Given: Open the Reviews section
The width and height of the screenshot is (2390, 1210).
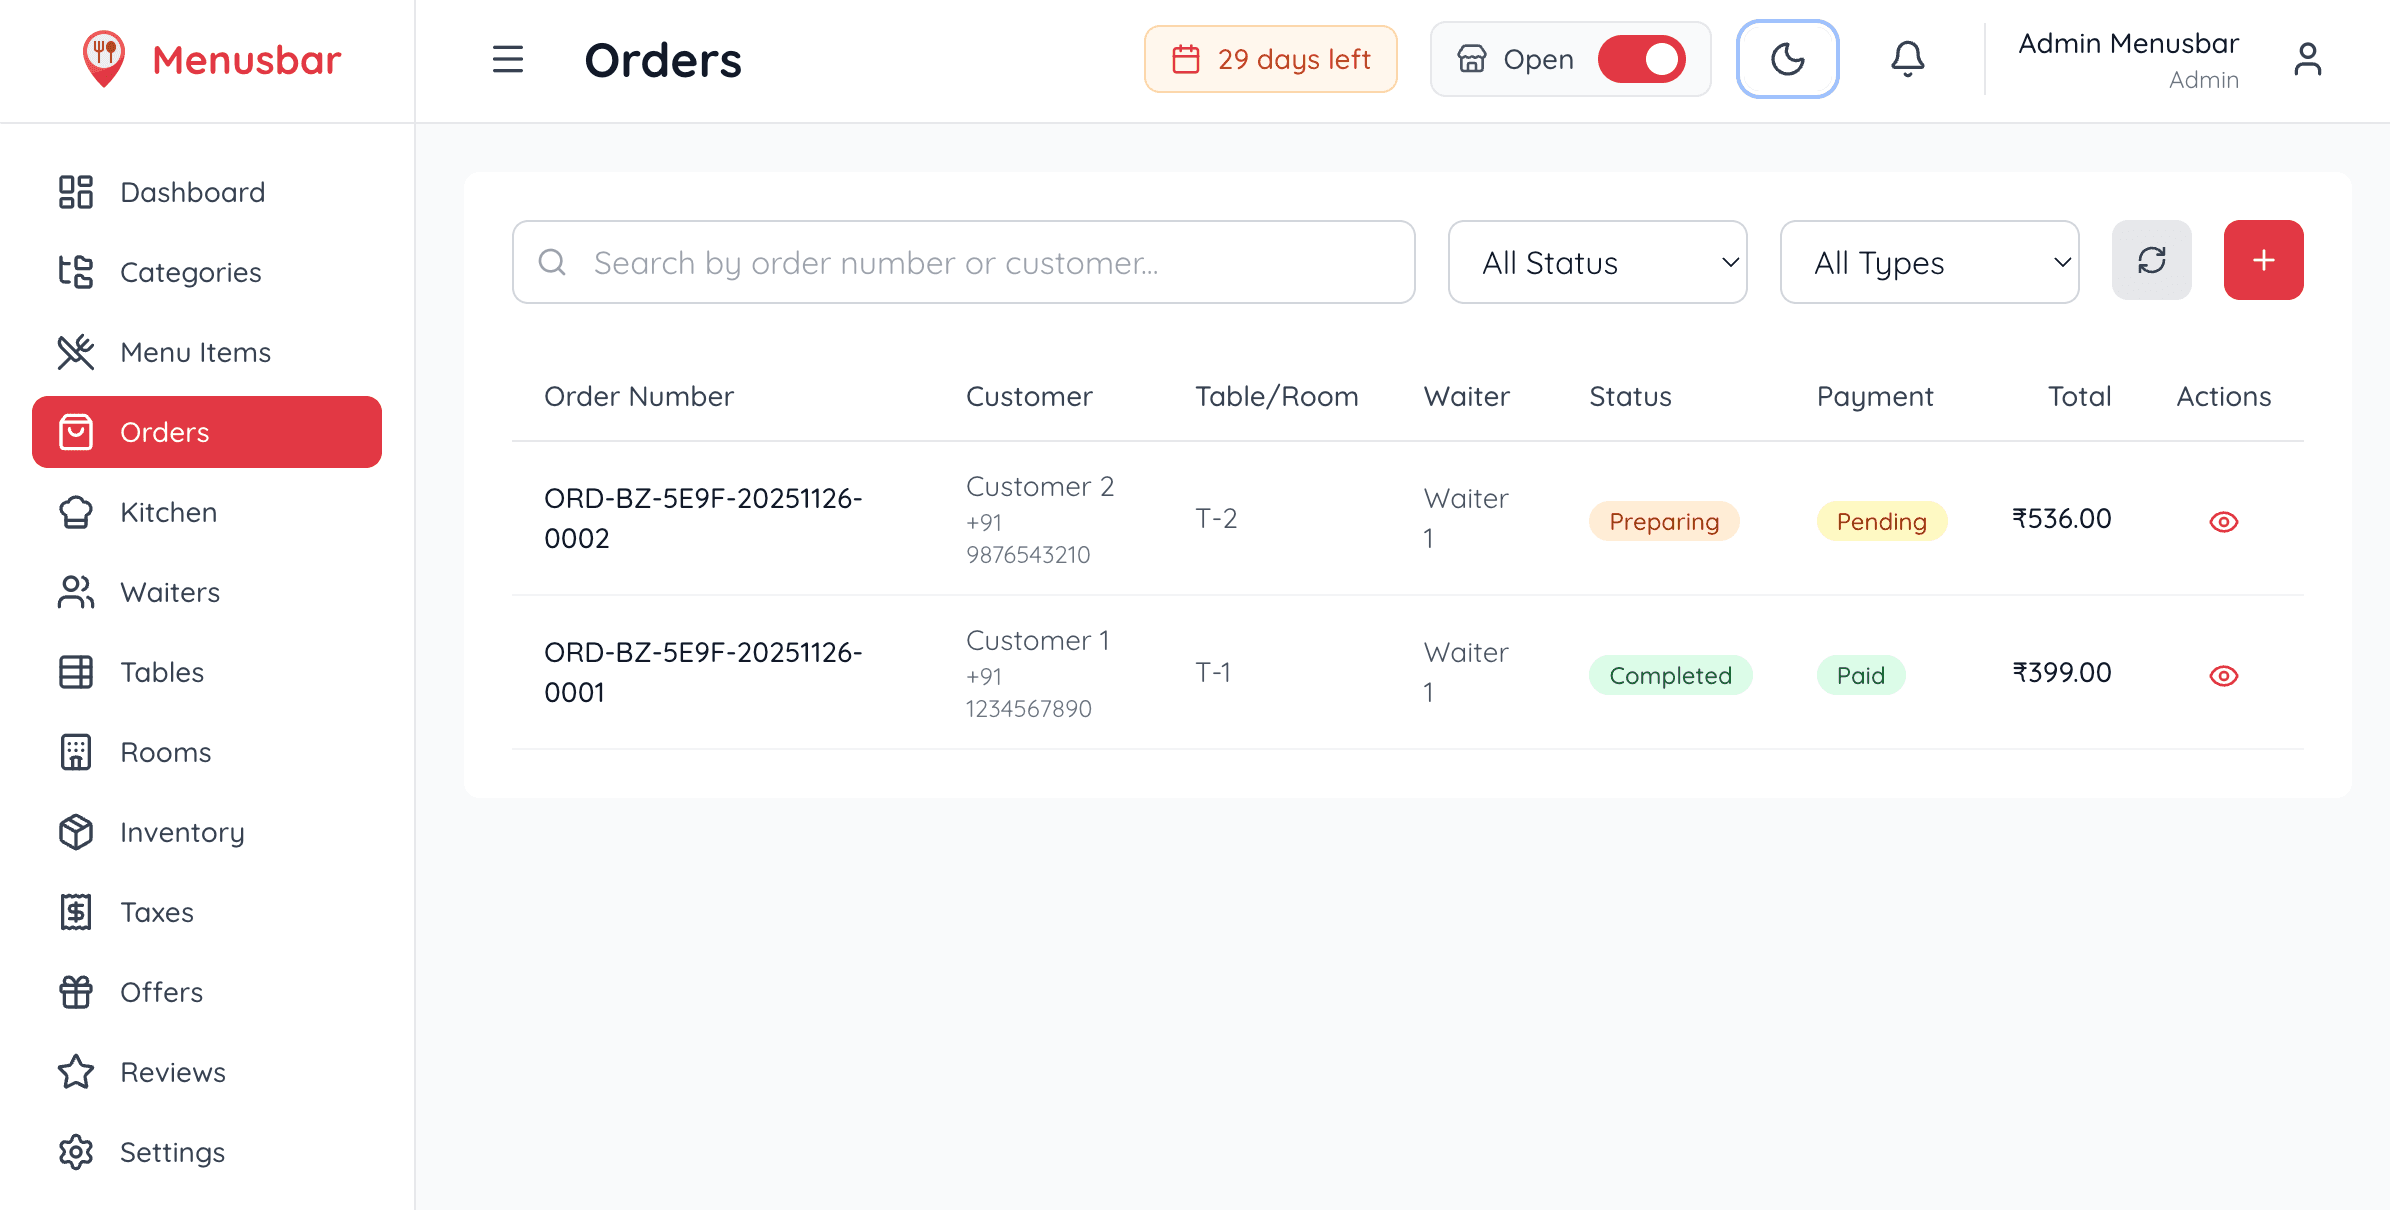Looking at the screenshot, I should pos(172,1072).
